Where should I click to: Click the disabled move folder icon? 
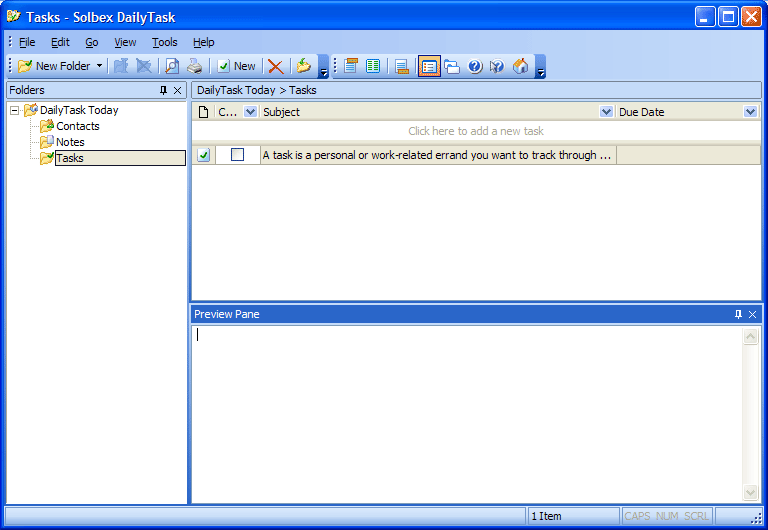121,66
